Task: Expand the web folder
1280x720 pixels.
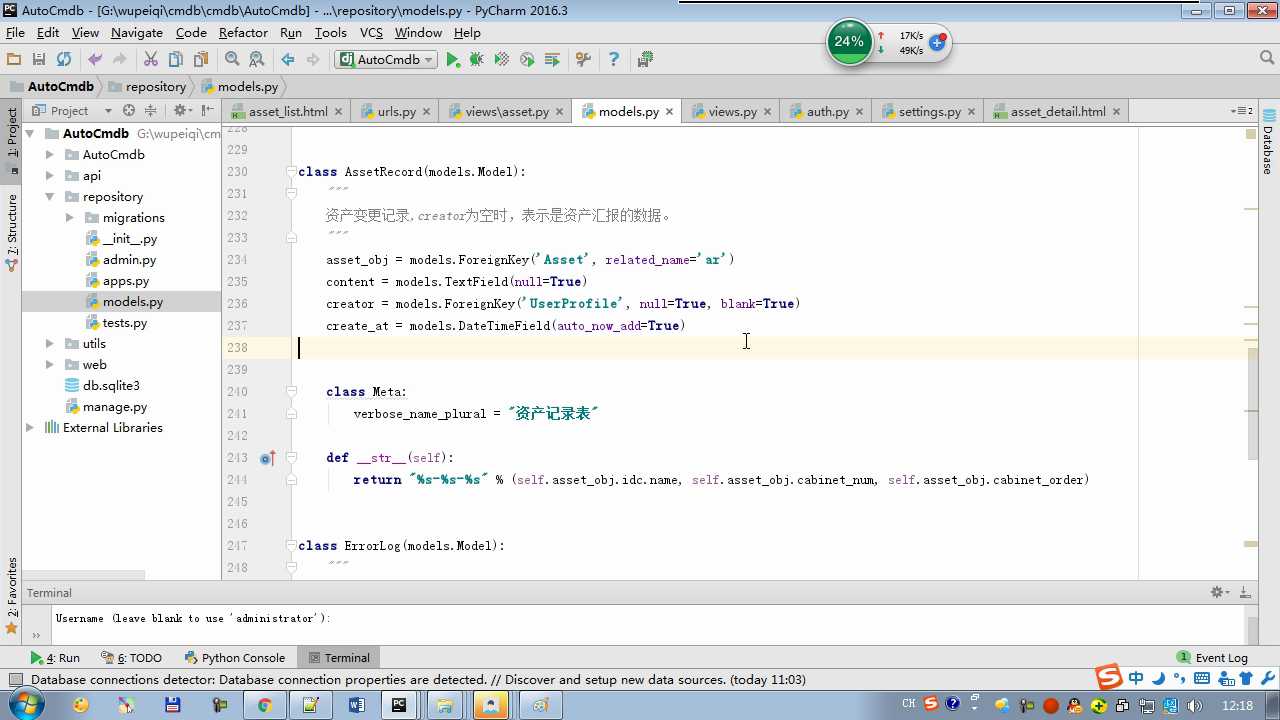Action: click(49, 365)
